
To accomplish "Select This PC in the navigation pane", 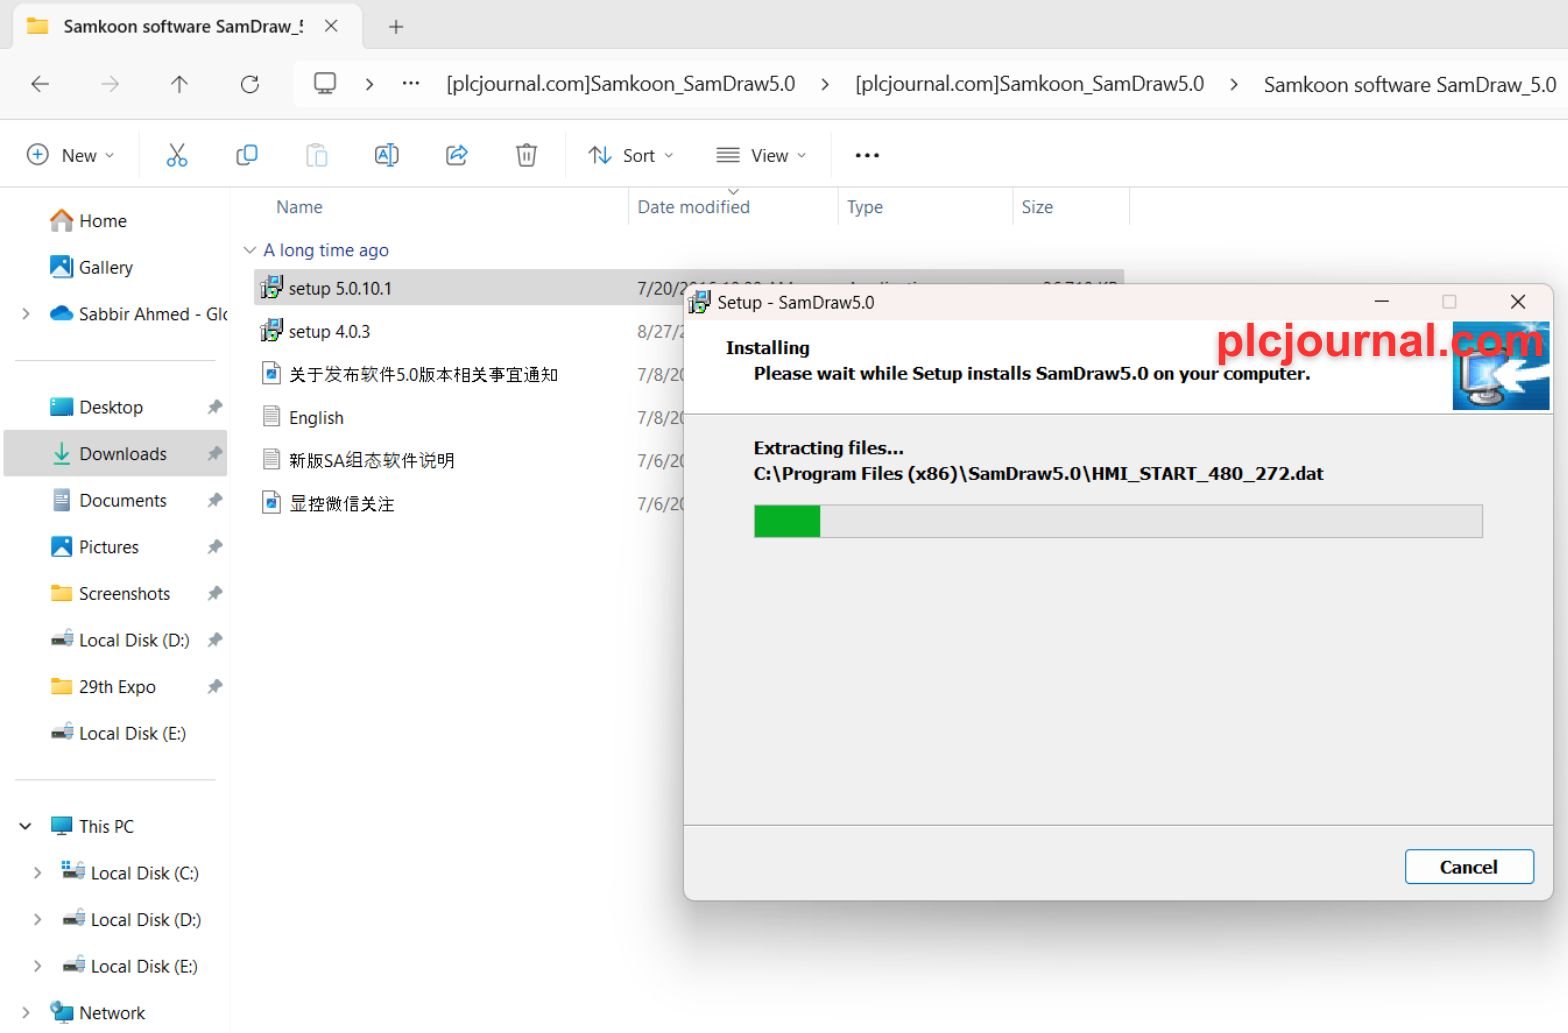I will [x=93, y=826].
